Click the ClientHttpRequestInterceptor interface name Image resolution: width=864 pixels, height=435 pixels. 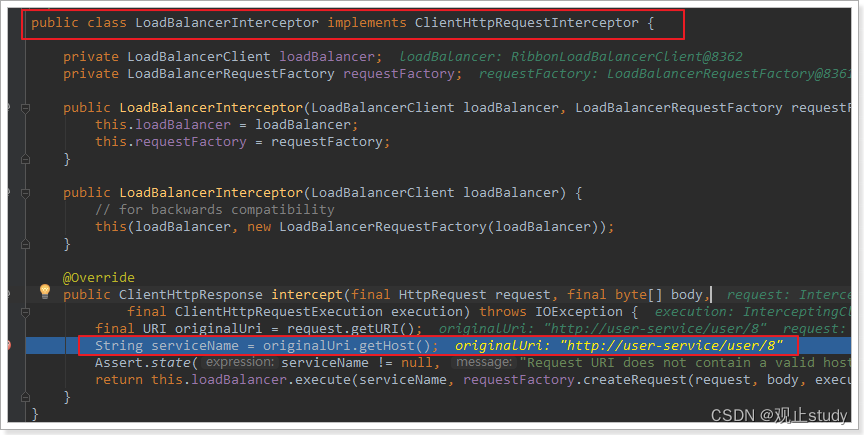click(x=527, y=23)
